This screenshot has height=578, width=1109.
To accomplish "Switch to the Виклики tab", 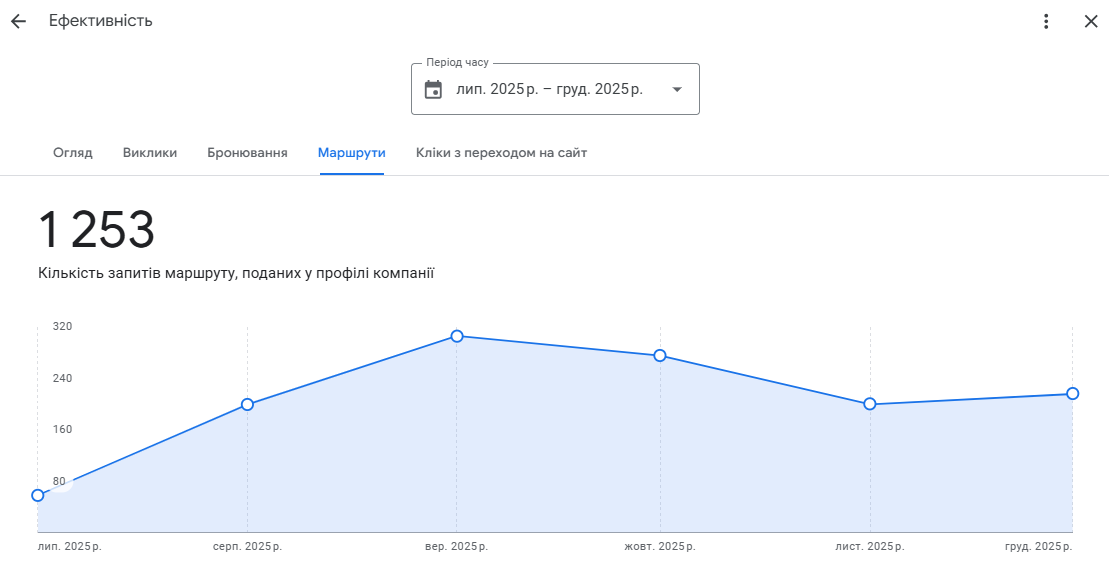I will click(150, 153).
